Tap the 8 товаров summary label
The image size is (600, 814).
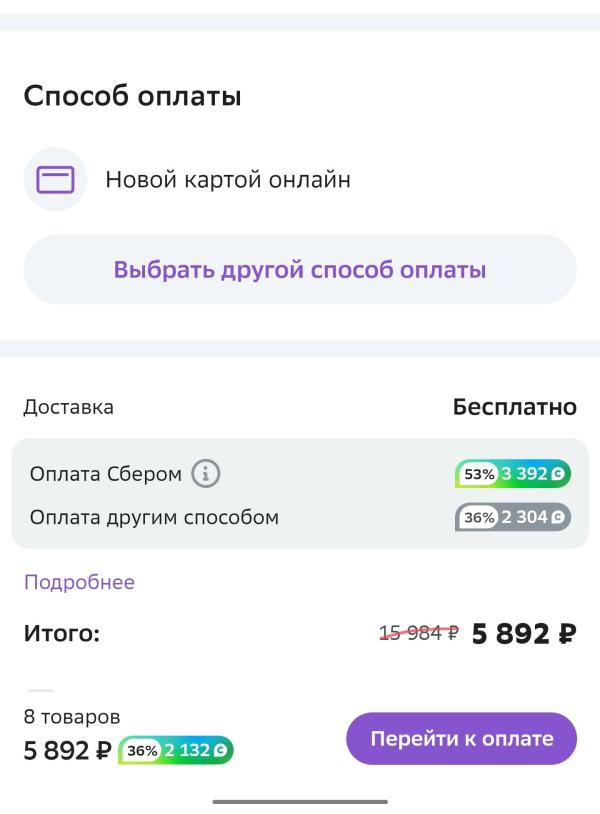coord(72,717)
